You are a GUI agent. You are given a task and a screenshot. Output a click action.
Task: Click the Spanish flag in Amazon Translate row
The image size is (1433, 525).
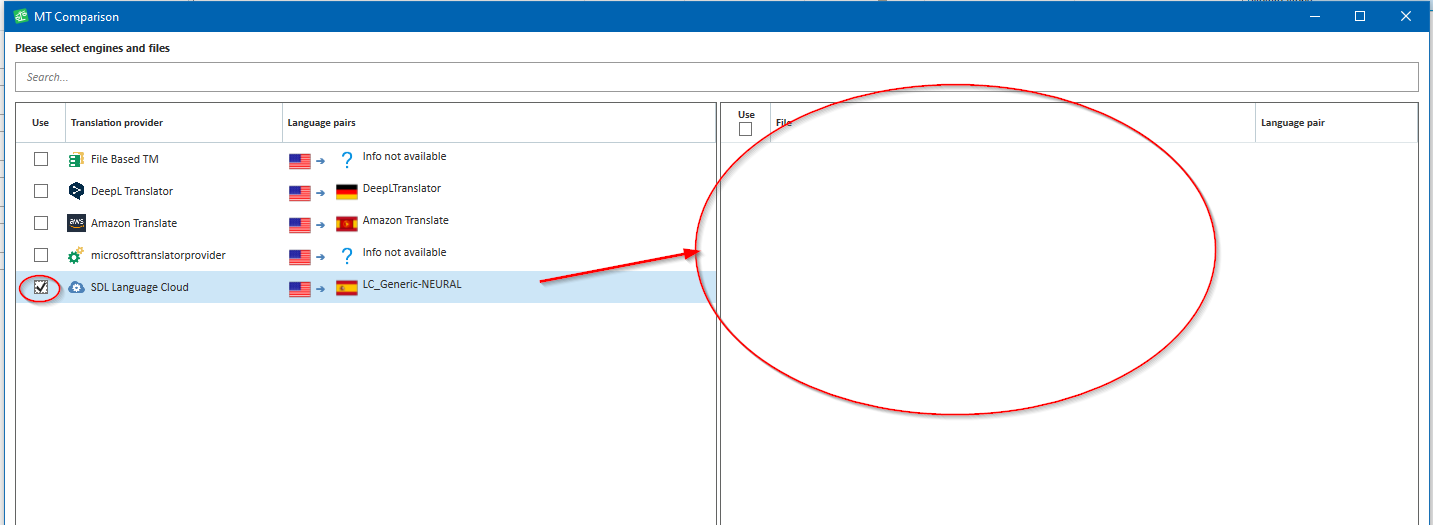347,224
